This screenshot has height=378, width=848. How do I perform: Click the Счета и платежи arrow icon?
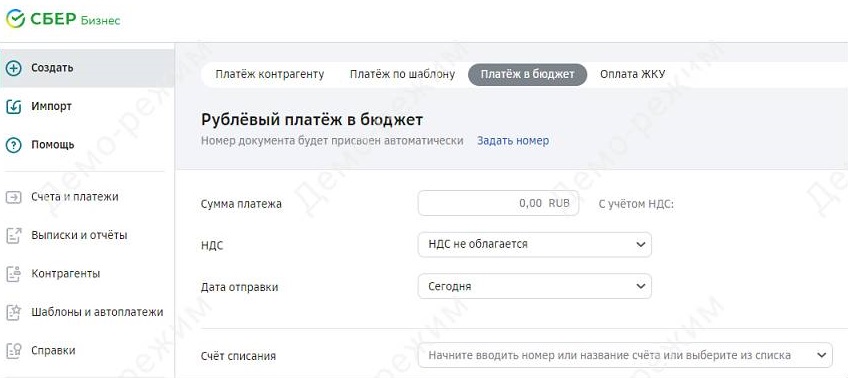pos(14,197)
